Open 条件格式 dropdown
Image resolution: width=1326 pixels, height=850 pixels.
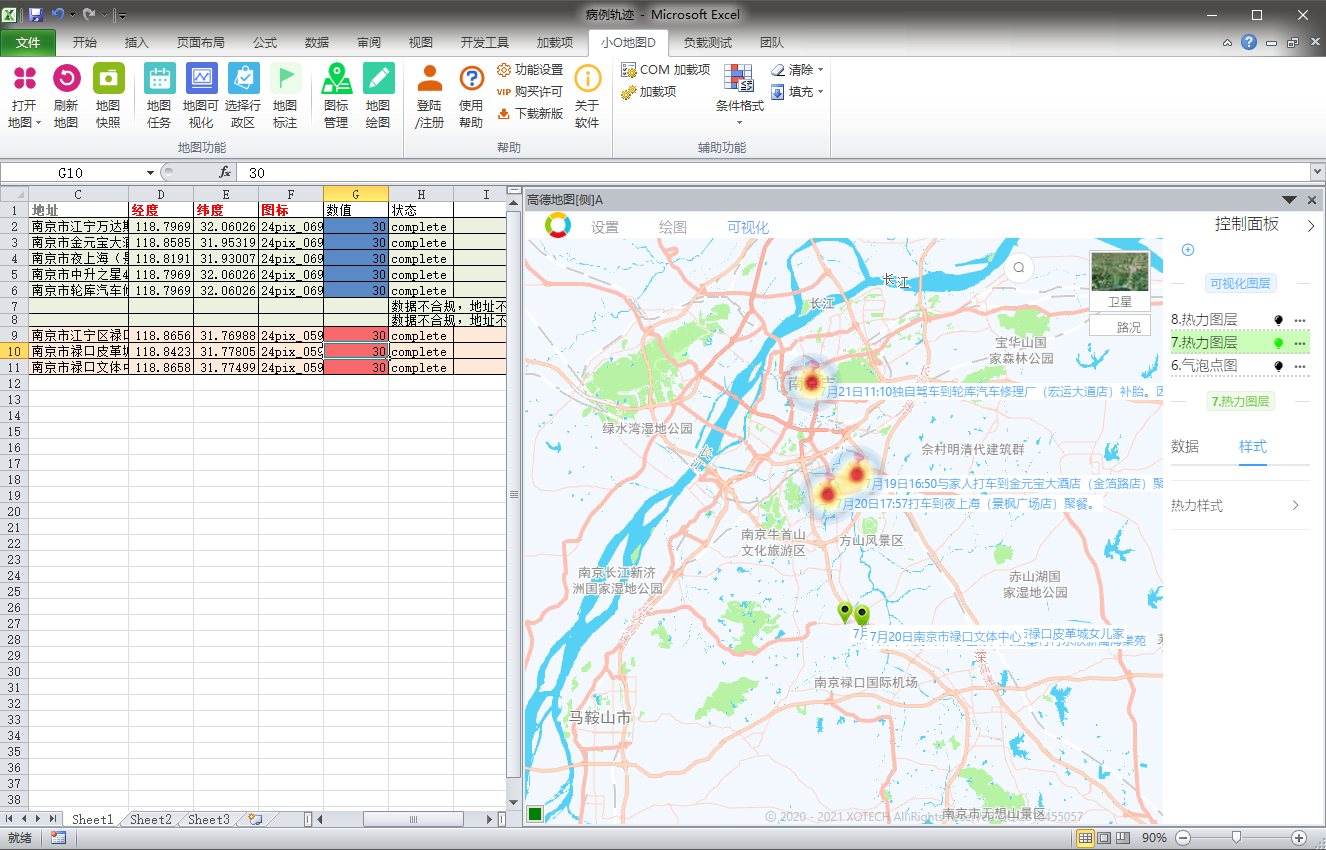(739, 96)
